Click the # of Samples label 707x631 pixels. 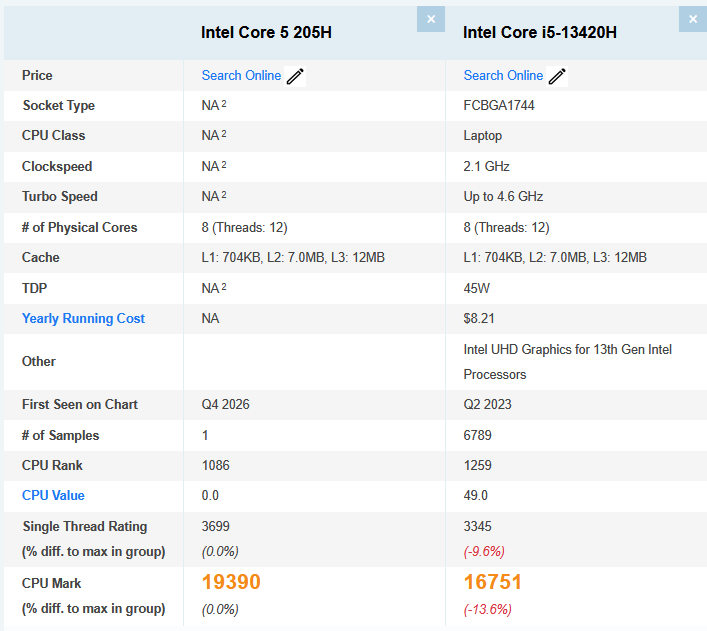pyautogui.click(x=60, y=435)
